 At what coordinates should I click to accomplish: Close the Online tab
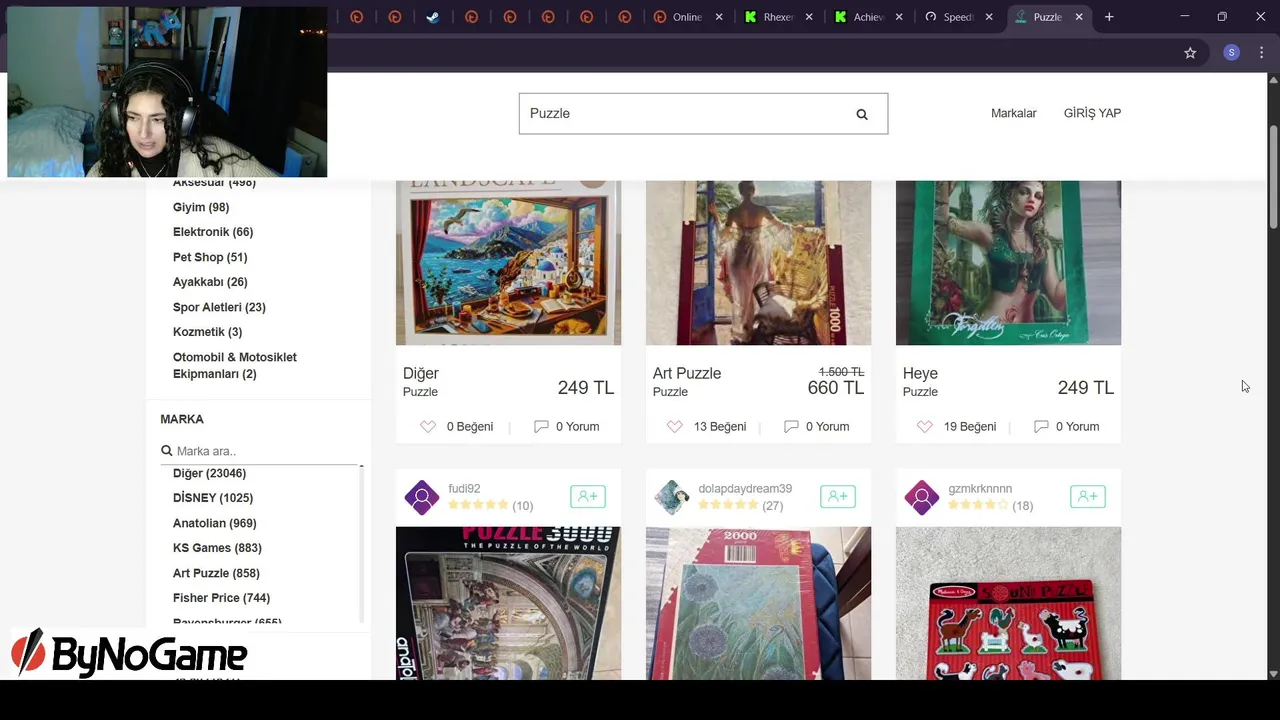click(x=718, y=17)
